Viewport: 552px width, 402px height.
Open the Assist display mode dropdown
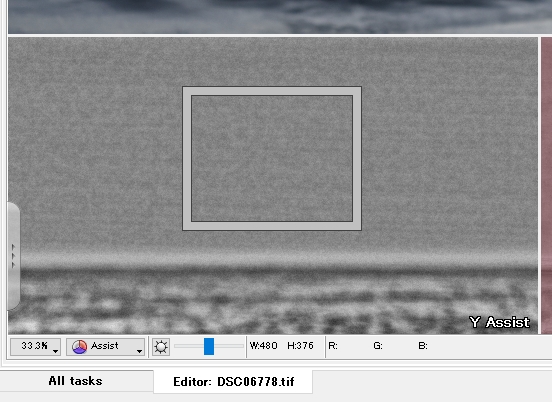tap(106, 346)
